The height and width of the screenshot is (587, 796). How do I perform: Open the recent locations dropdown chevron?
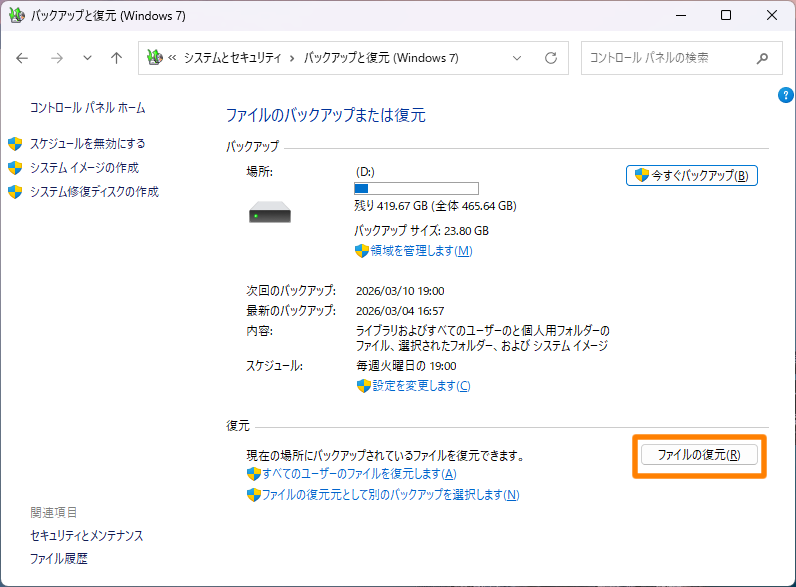pos(87,58)
